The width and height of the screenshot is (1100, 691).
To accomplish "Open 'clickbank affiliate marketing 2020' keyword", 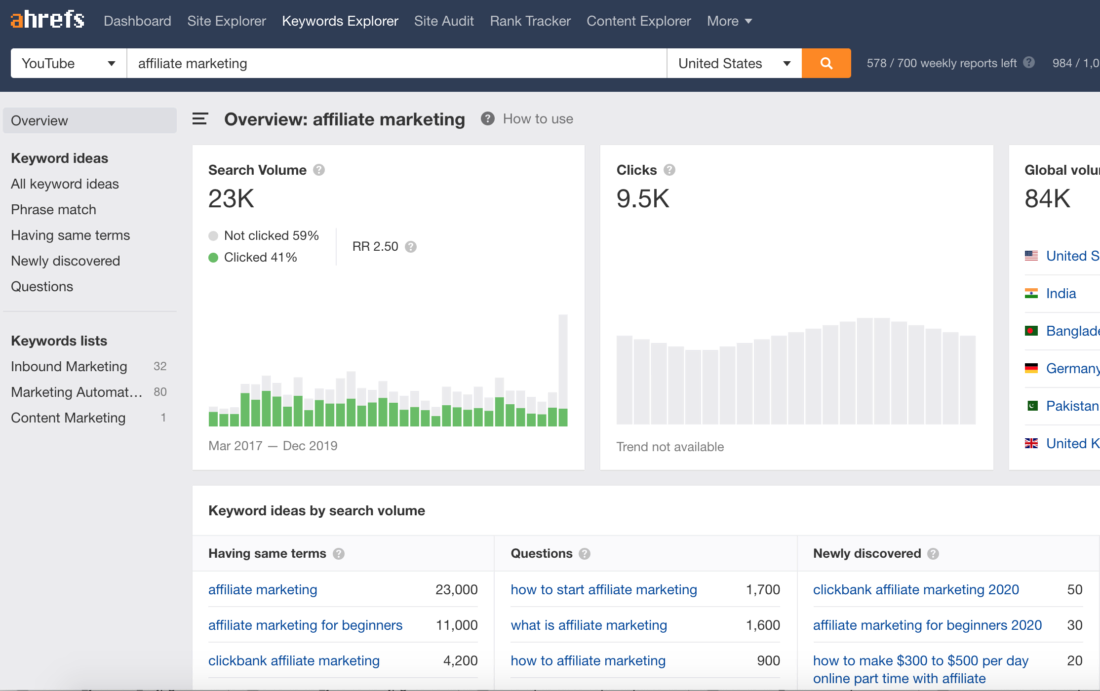I will (915, 589).
